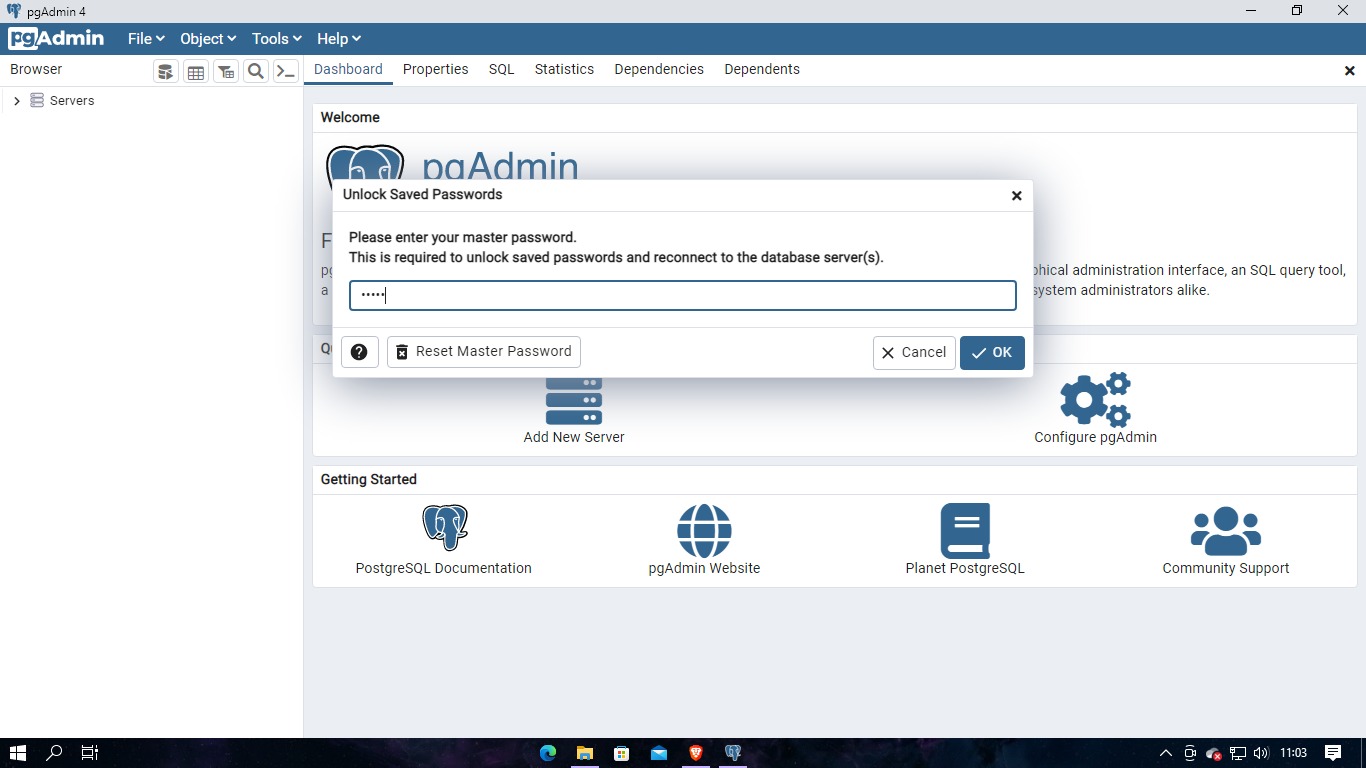Open Task View on the taskbar
The image size is (1366, 768).
coord(90,753)
